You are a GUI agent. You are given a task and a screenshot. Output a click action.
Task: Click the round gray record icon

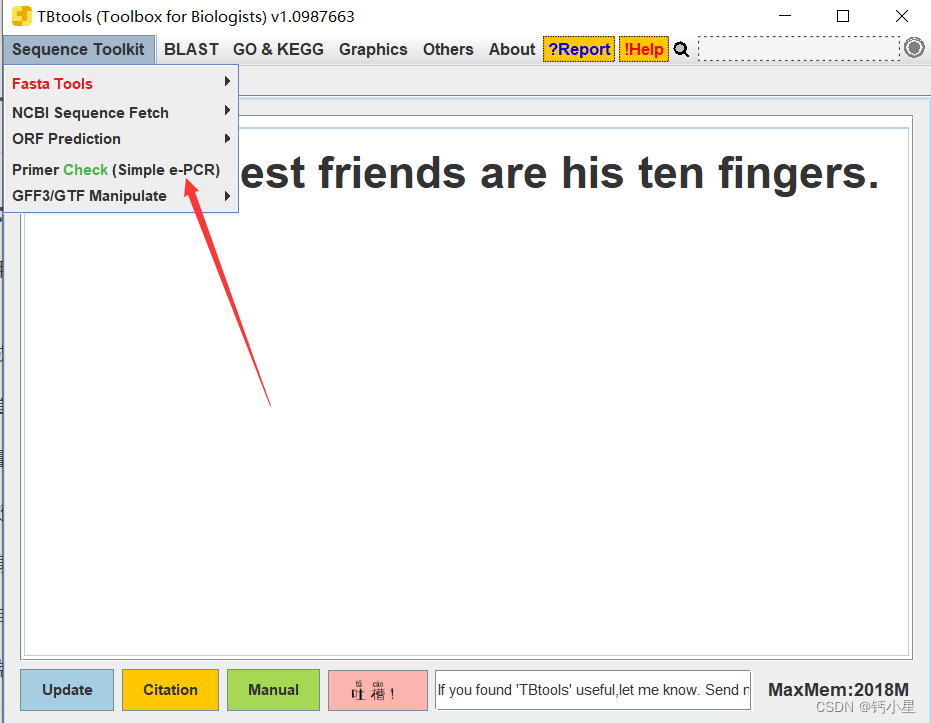point(914,47)
